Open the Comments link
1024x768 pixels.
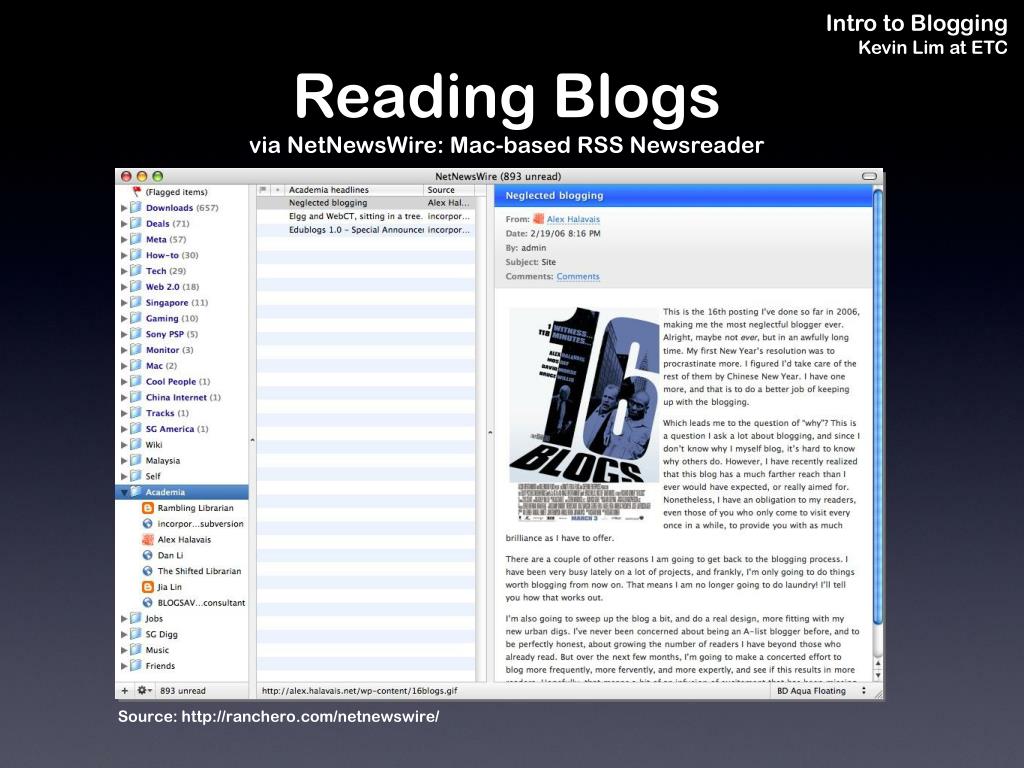coord(578,276)
